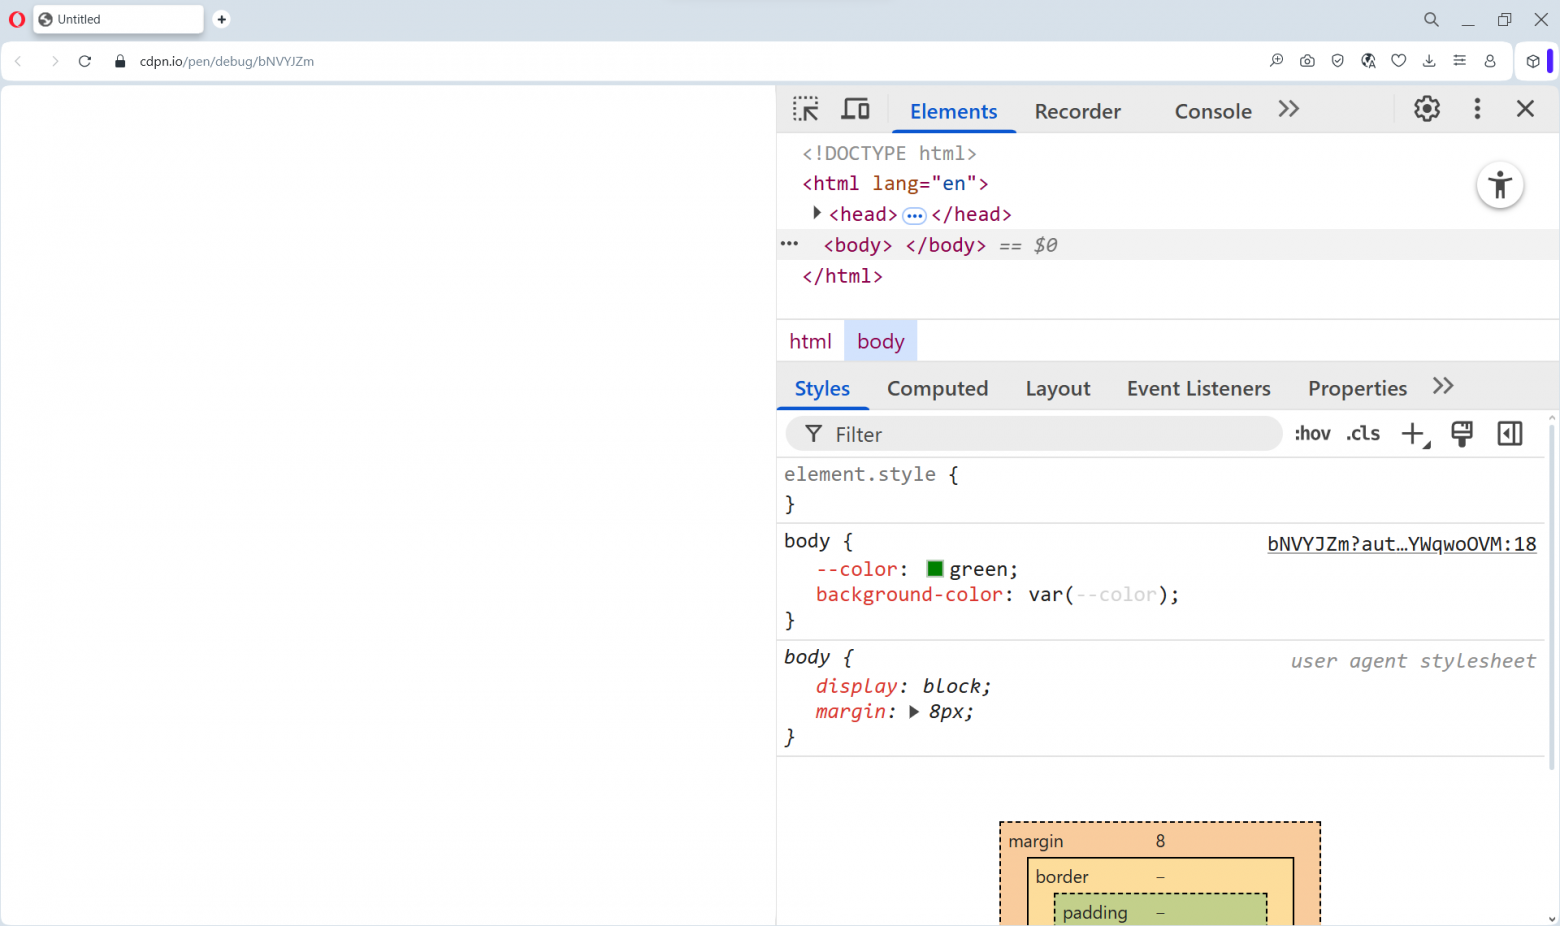Select the inspect element picker tool
The height and width of the screenshot is (926, 1560).
click(x=806, y=108)
